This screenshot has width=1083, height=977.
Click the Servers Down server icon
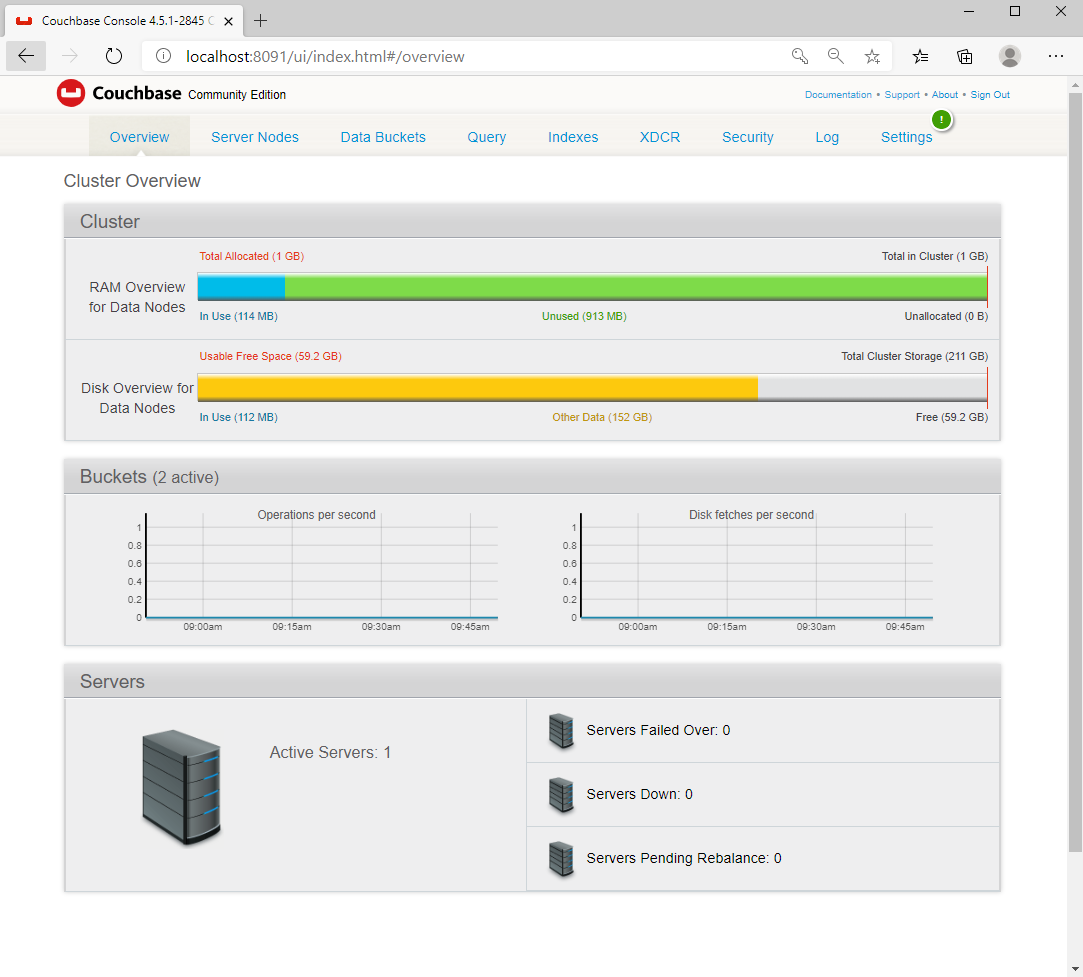561,795
